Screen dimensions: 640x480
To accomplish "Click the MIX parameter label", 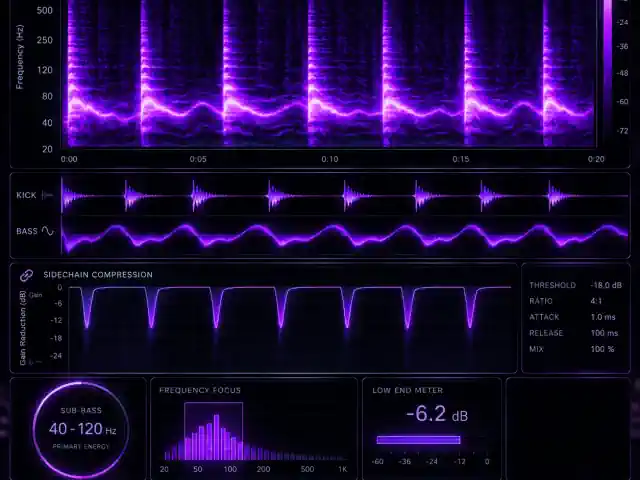I will tap(536, 349).
